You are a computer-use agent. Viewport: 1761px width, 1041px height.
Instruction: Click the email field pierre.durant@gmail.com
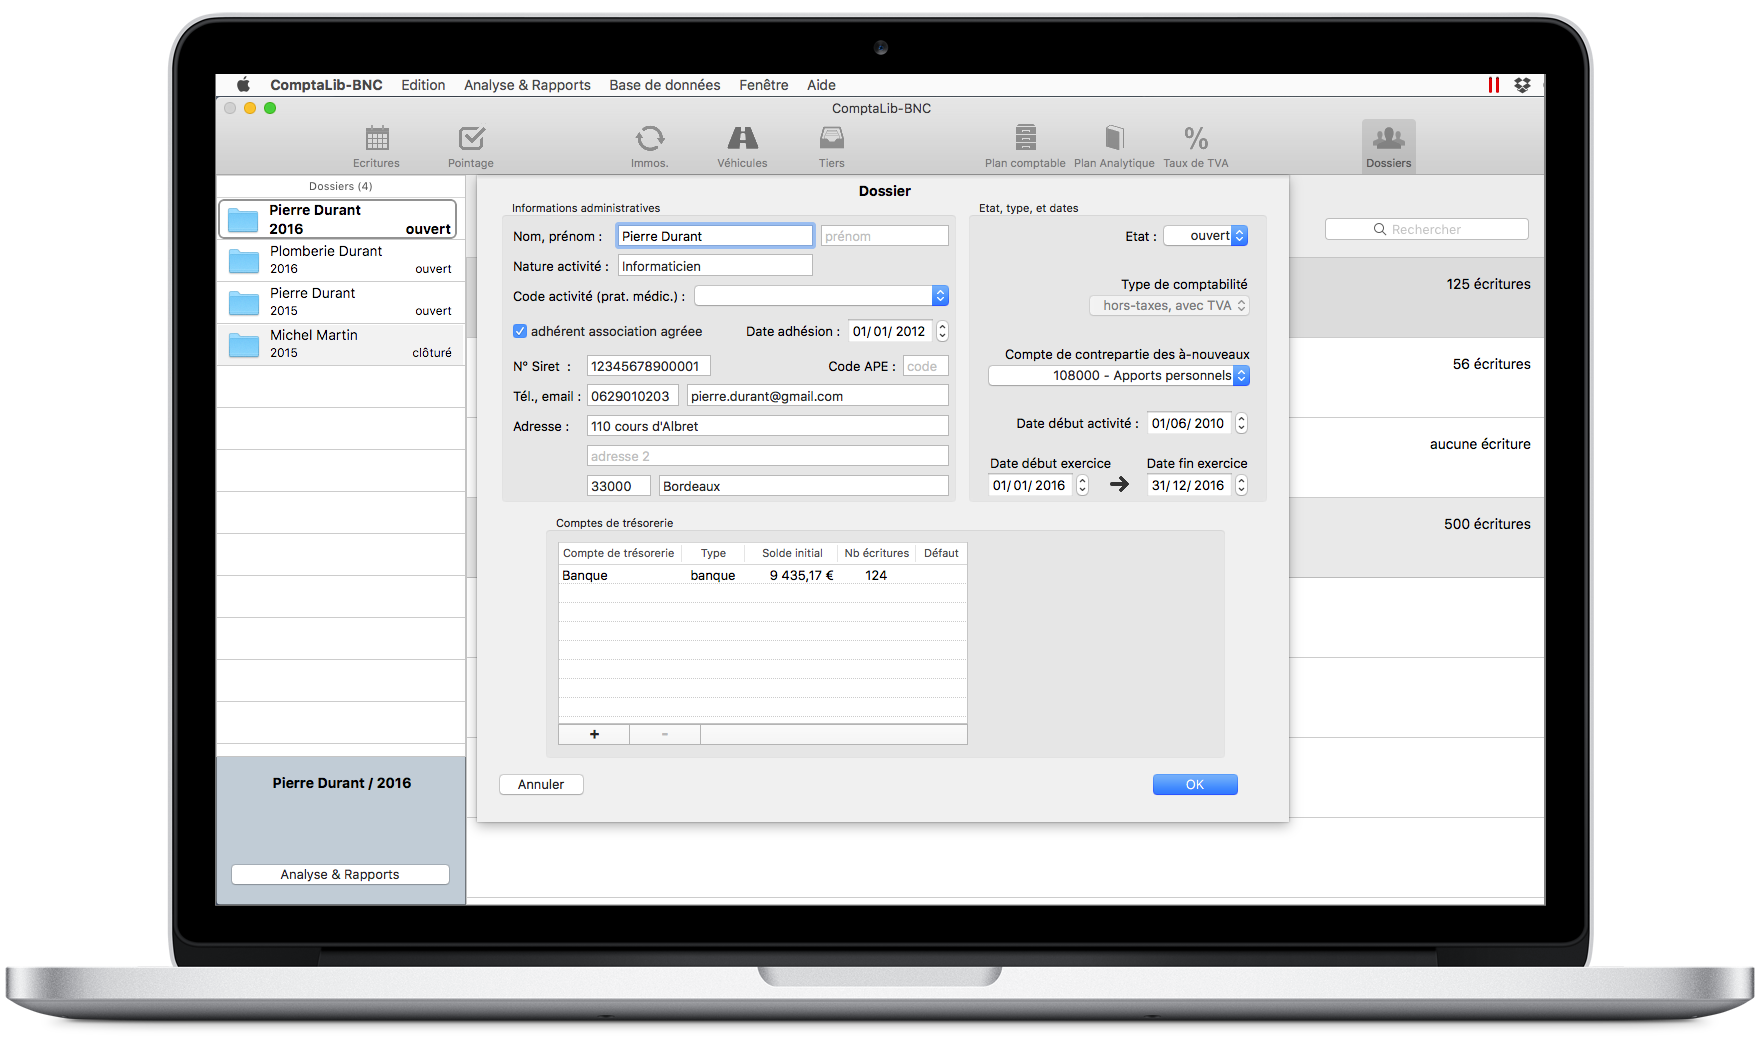click(x=818, y=396)
